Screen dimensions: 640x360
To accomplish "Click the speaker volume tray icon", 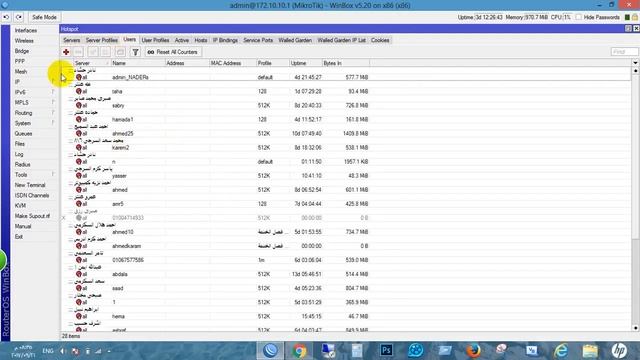I will tap(63, 351).
